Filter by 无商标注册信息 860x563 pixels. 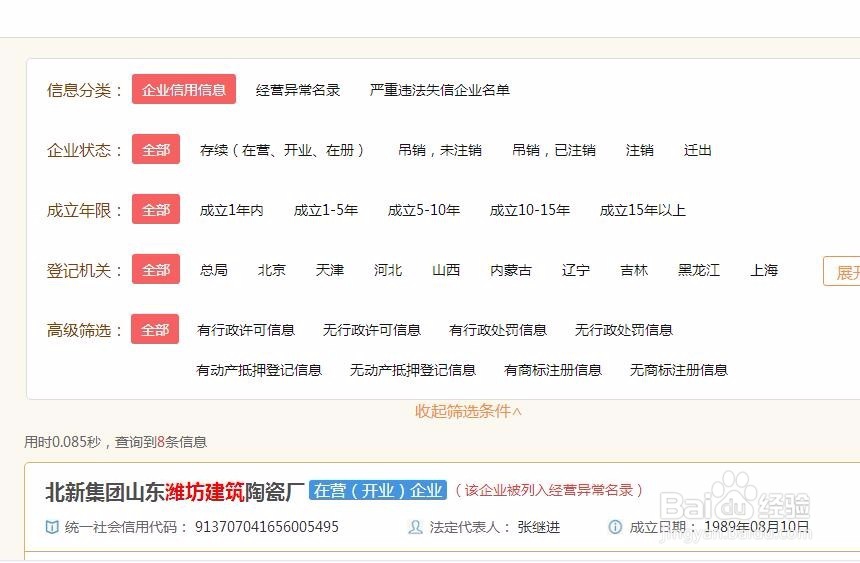click(679, 370)
